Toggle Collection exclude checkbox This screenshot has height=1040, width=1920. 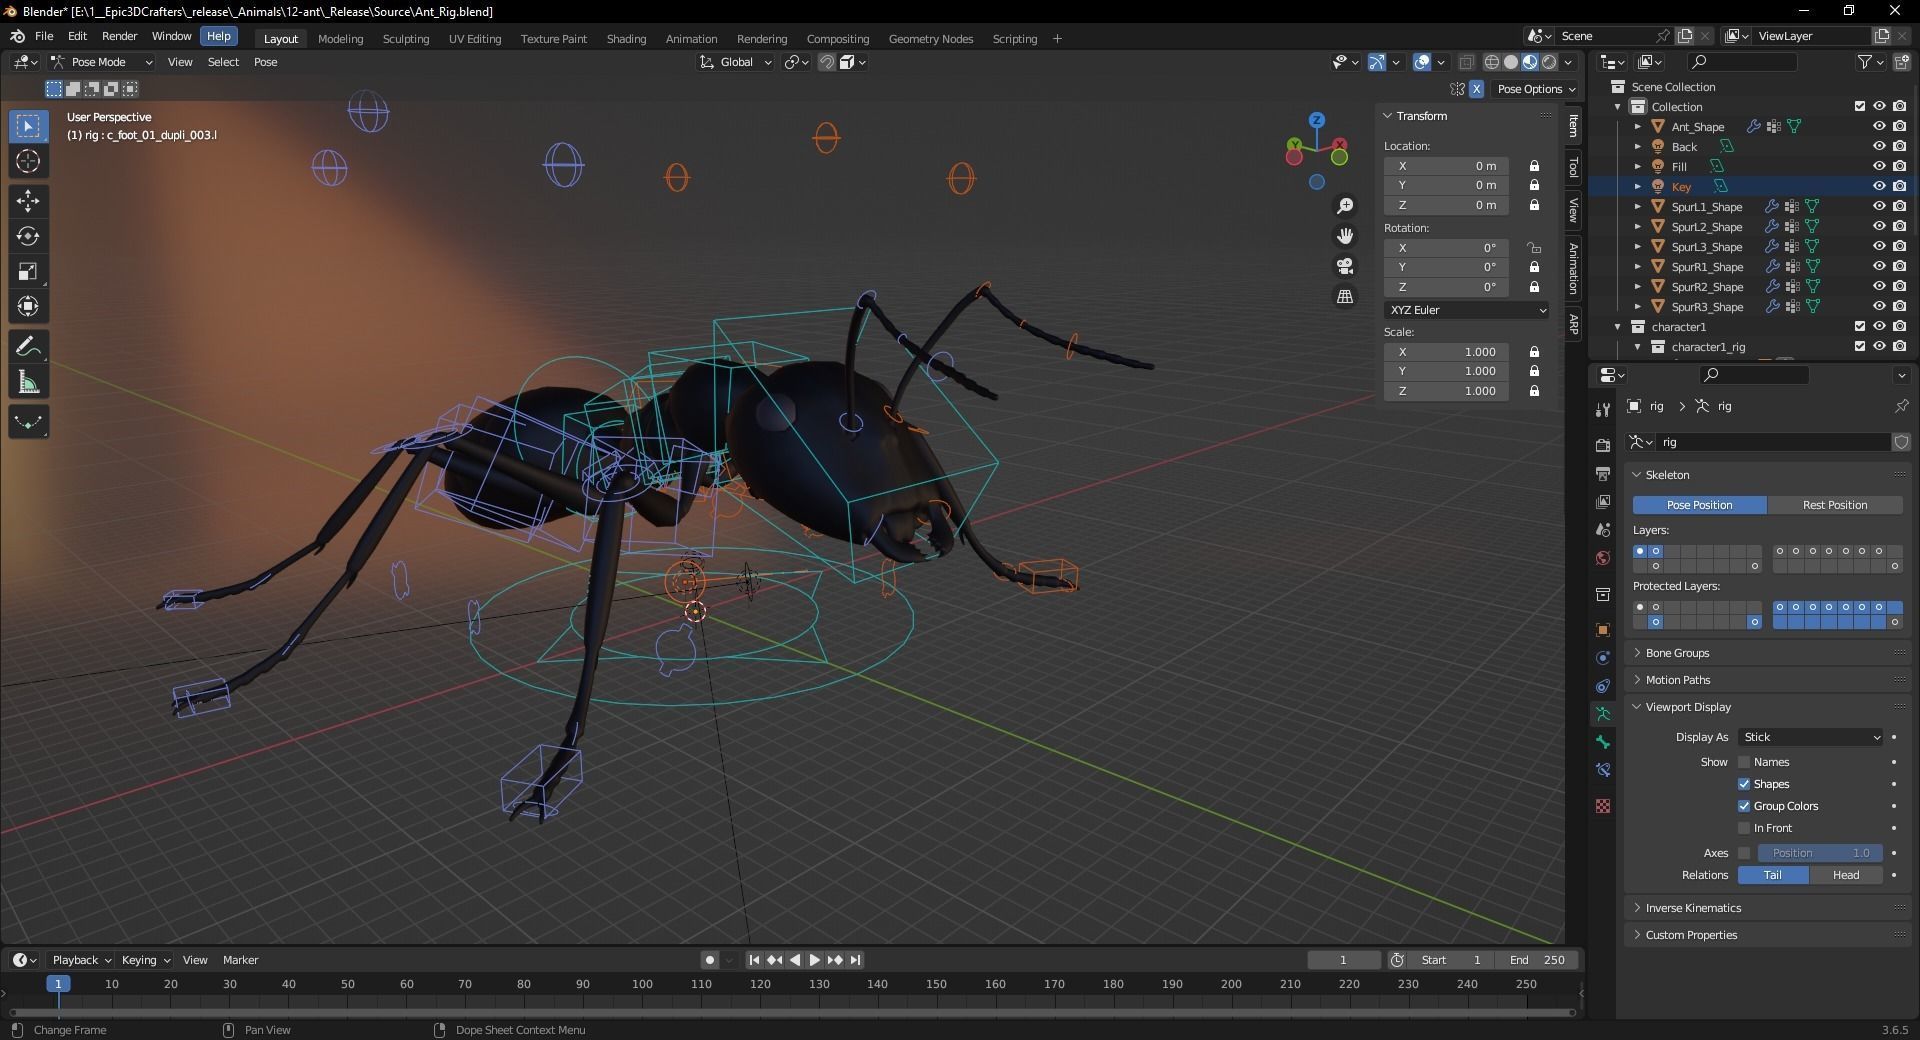[1860, 106]
